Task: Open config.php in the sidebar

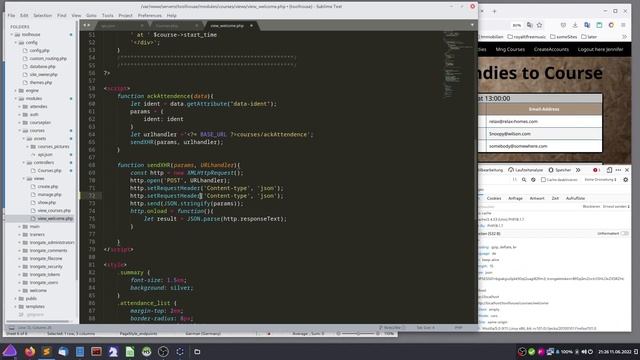Action: tap(39, 51)
